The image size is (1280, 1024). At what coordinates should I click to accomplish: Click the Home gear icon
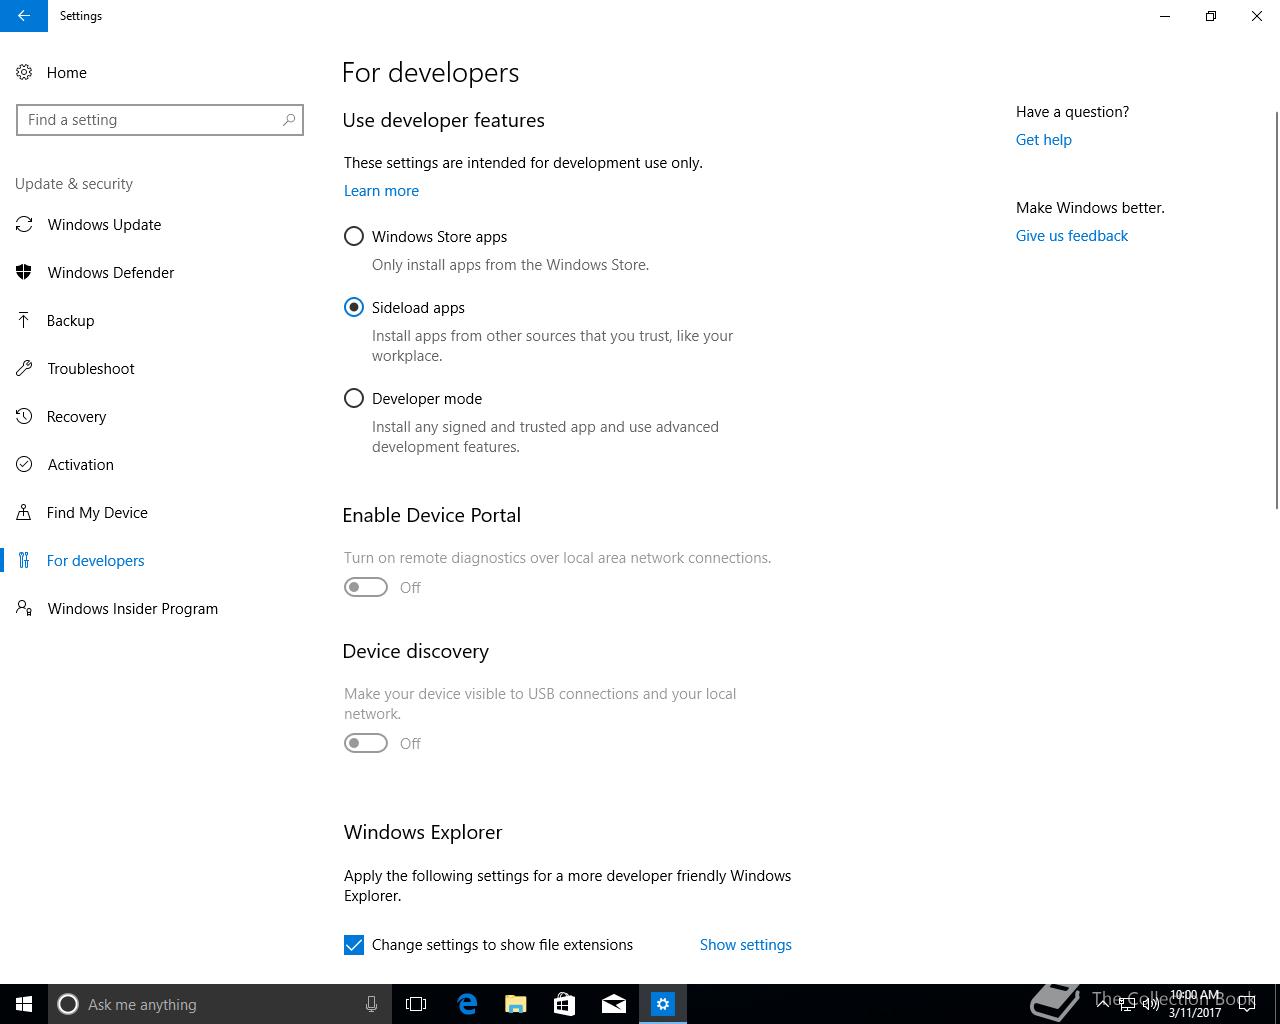(24, 72)
